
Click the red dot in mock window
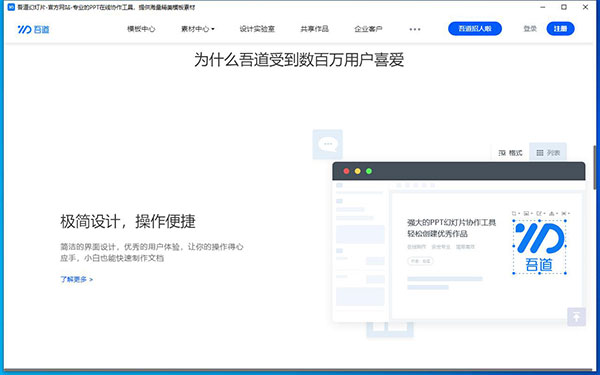[x=346, y=171]
